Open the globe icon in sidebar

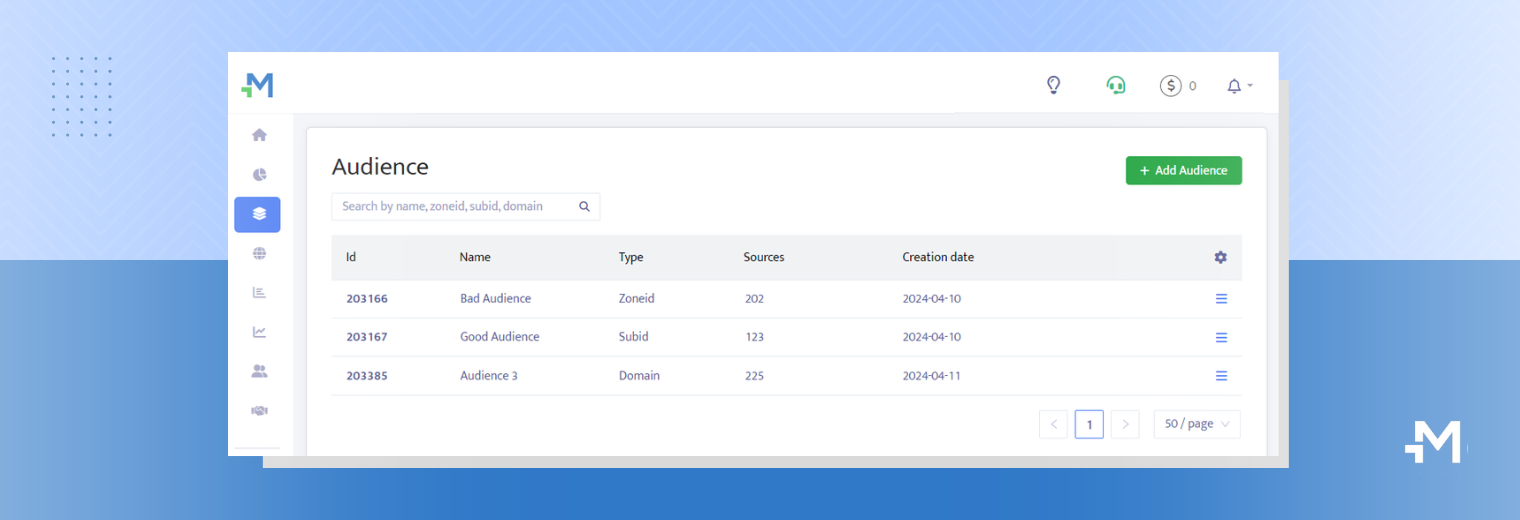click(259, 254)
